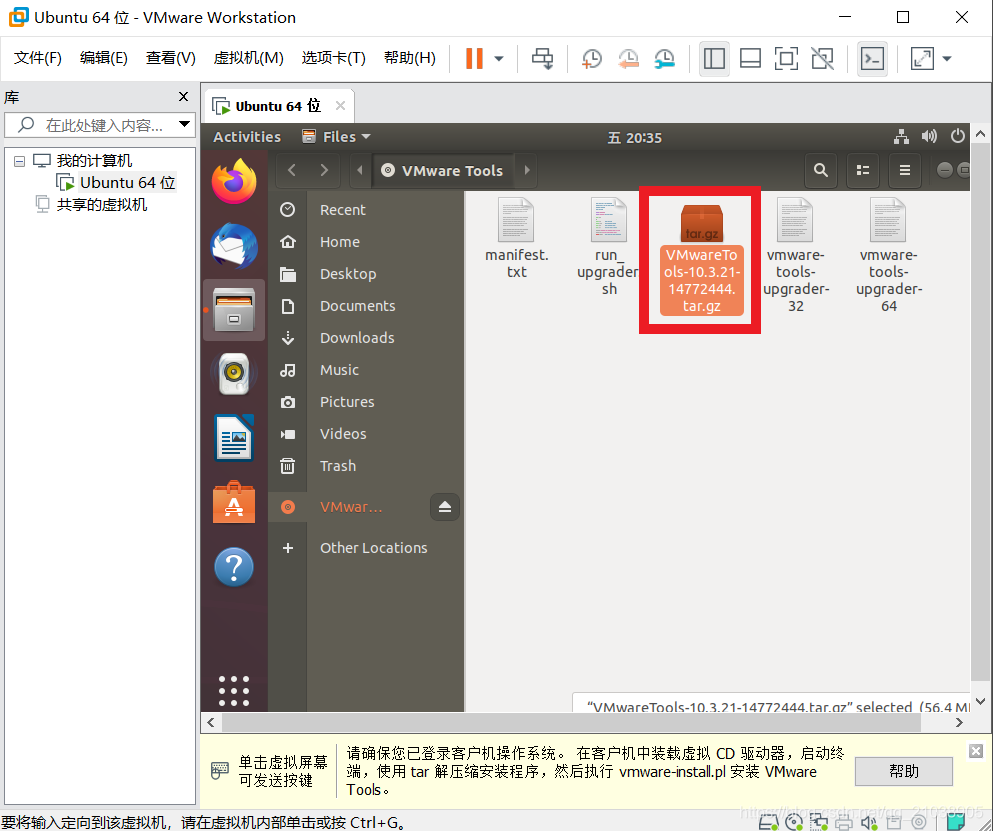Image resolution: width=993 pixels, height=831 pixels.
Task: Click the Files search icon
Action: tap(821, 170)
